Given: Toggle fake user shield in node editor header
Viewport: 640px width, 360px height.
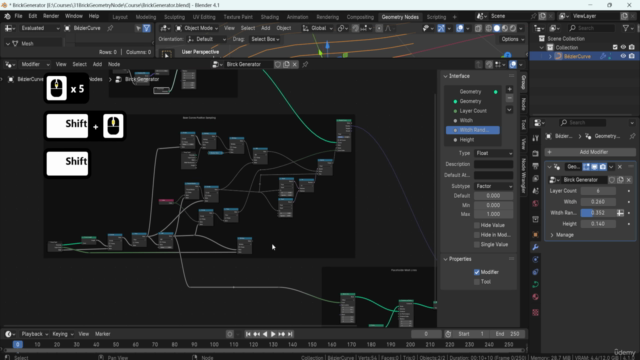Looking at the screenshot, I should click(x=278, y=64).
